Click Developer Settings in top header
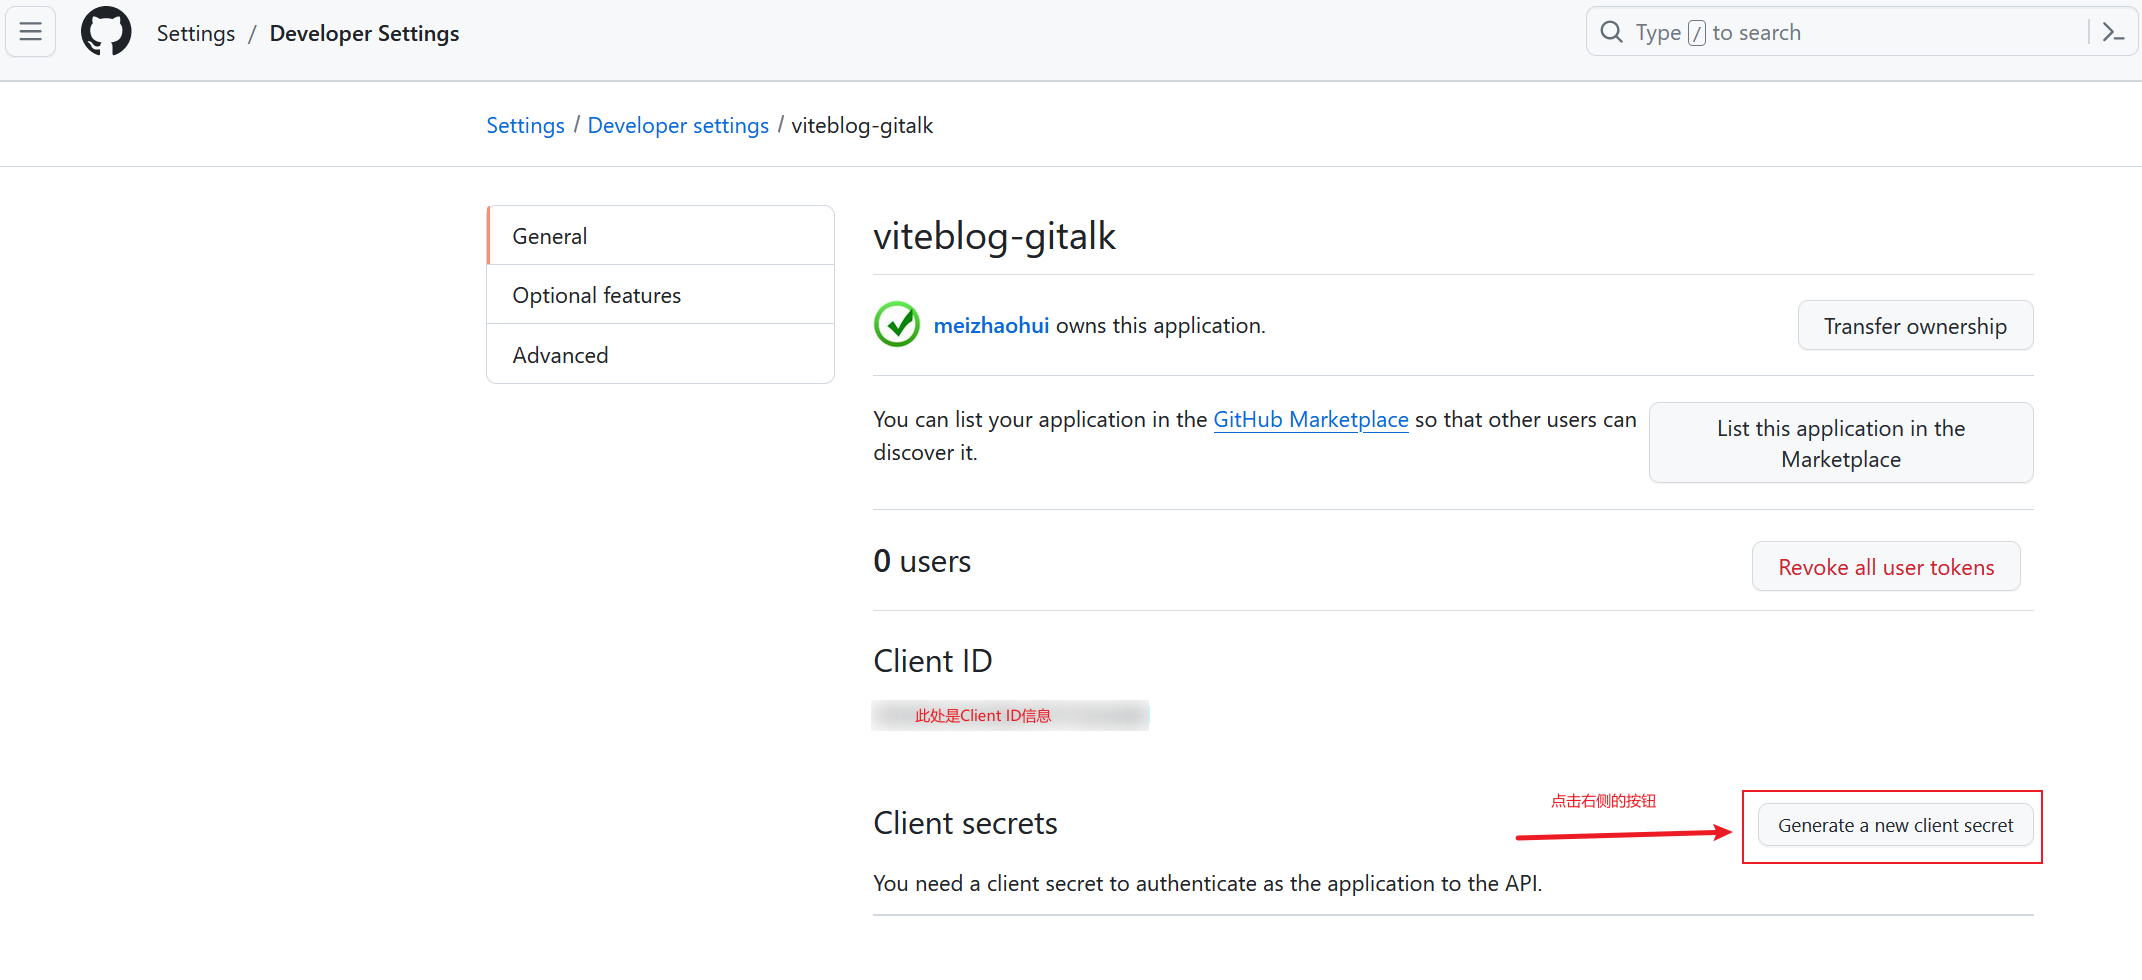2142x980 pixels. coord(364,33)
